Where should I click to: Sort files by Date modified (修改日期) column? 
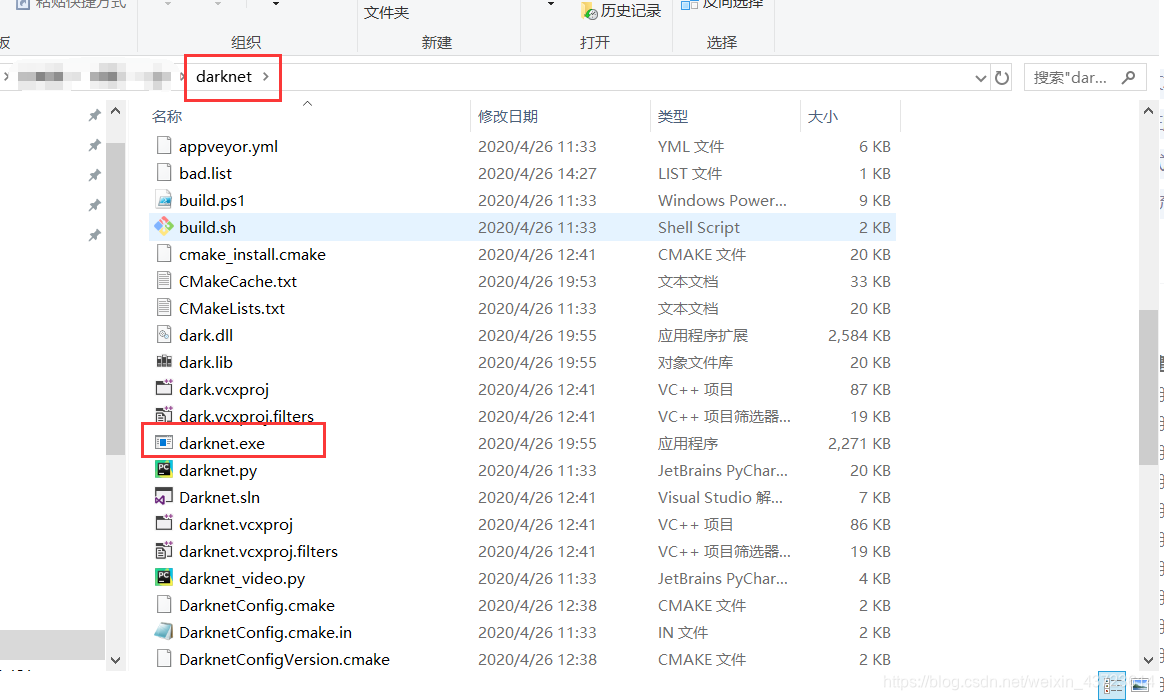508,117
